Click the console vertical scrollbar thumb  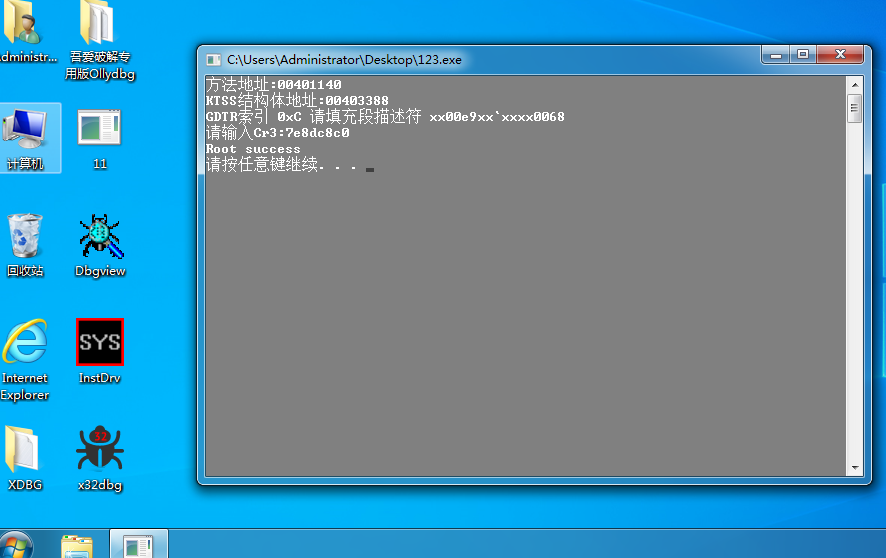coord(854,108)
